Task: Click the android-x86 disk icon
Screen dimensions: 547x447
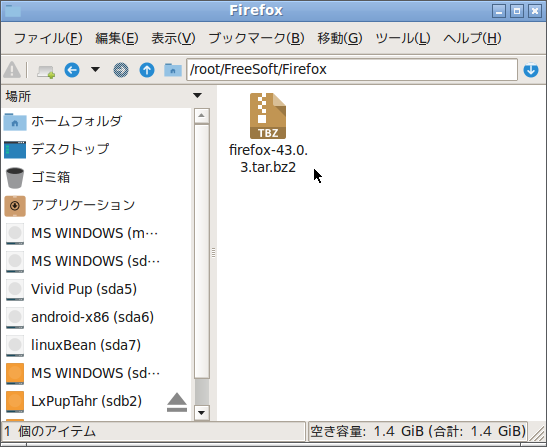Action: [x=15, y=318]
